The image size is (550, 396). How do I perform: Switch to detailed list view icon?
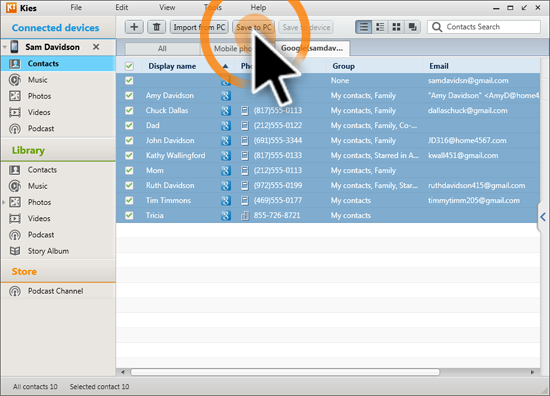pos(380,27)
